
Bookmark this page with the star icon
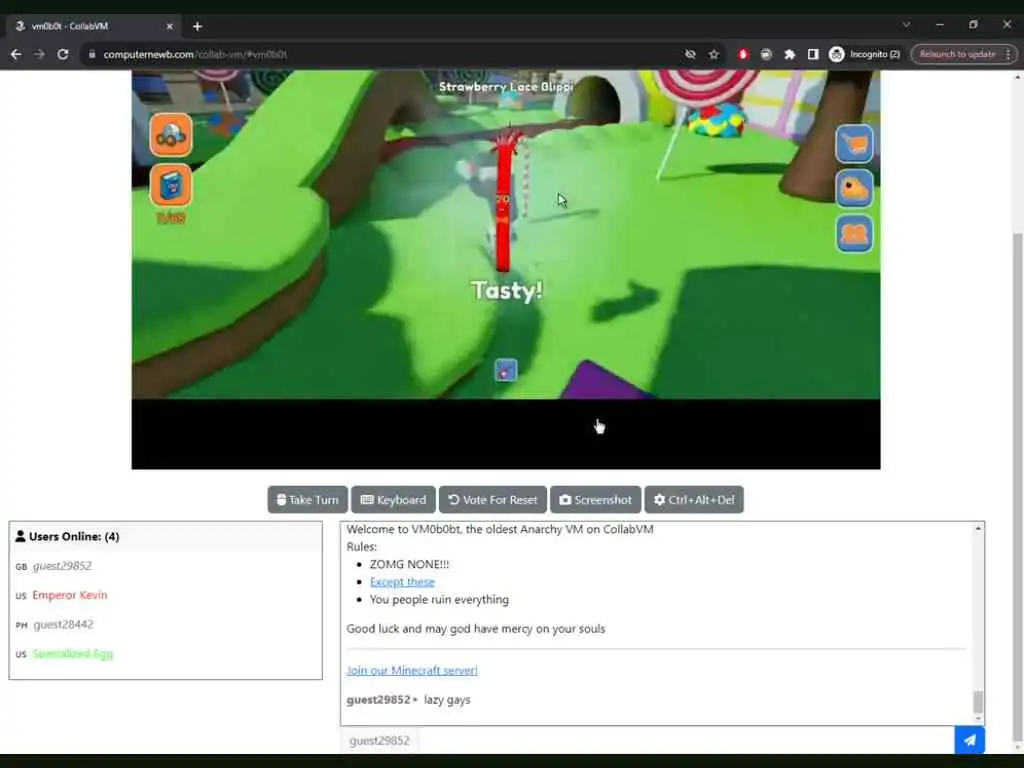(714, 54)
